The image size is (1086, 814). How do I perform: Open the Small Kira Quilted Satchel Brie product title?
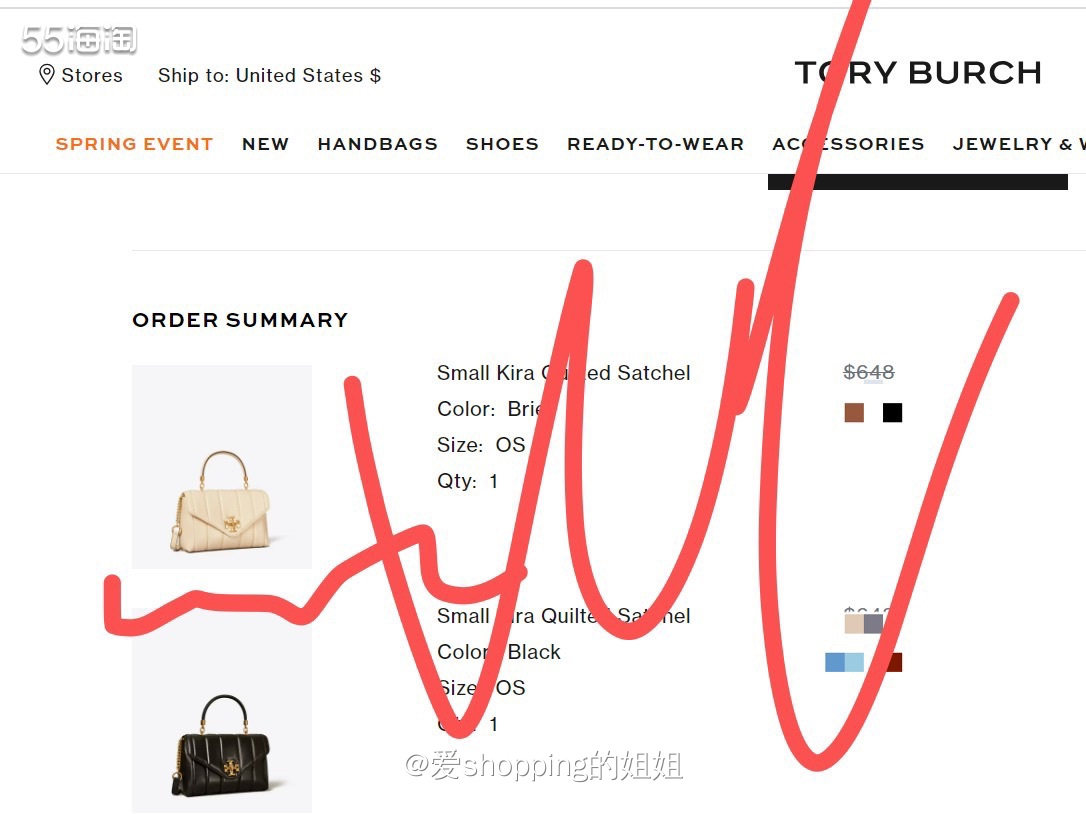pyautogui.click(x=563, y=373)
